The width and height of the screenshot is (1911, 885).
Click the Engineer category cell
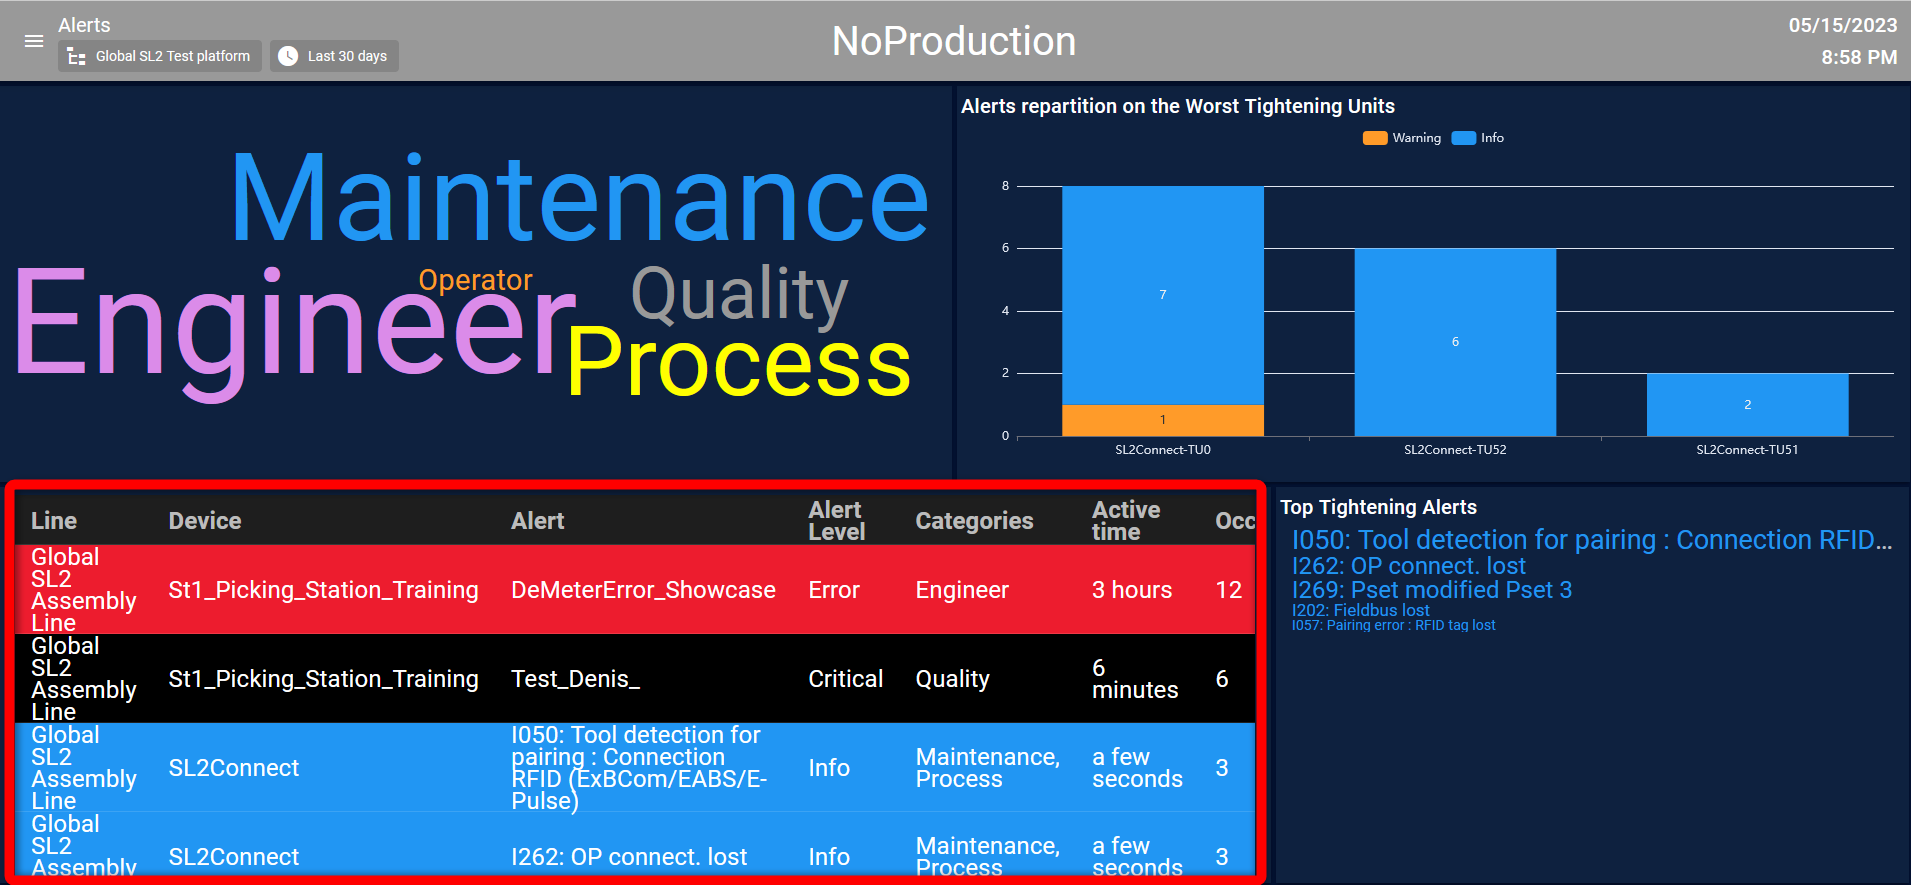[x=962, y=590]
